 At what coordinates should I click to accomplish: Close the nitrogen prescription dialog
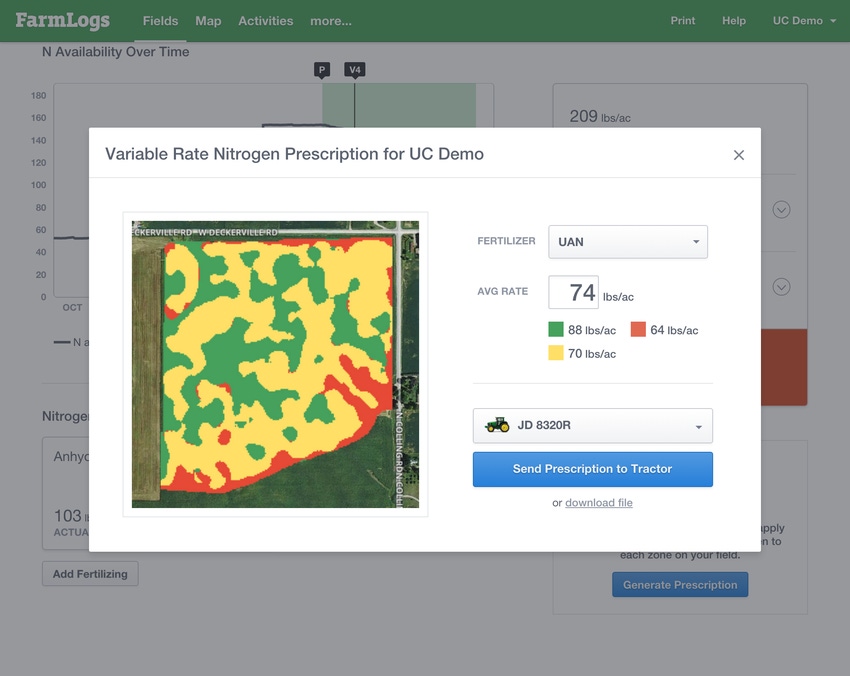pyautogui.click(x=738, y=155)
